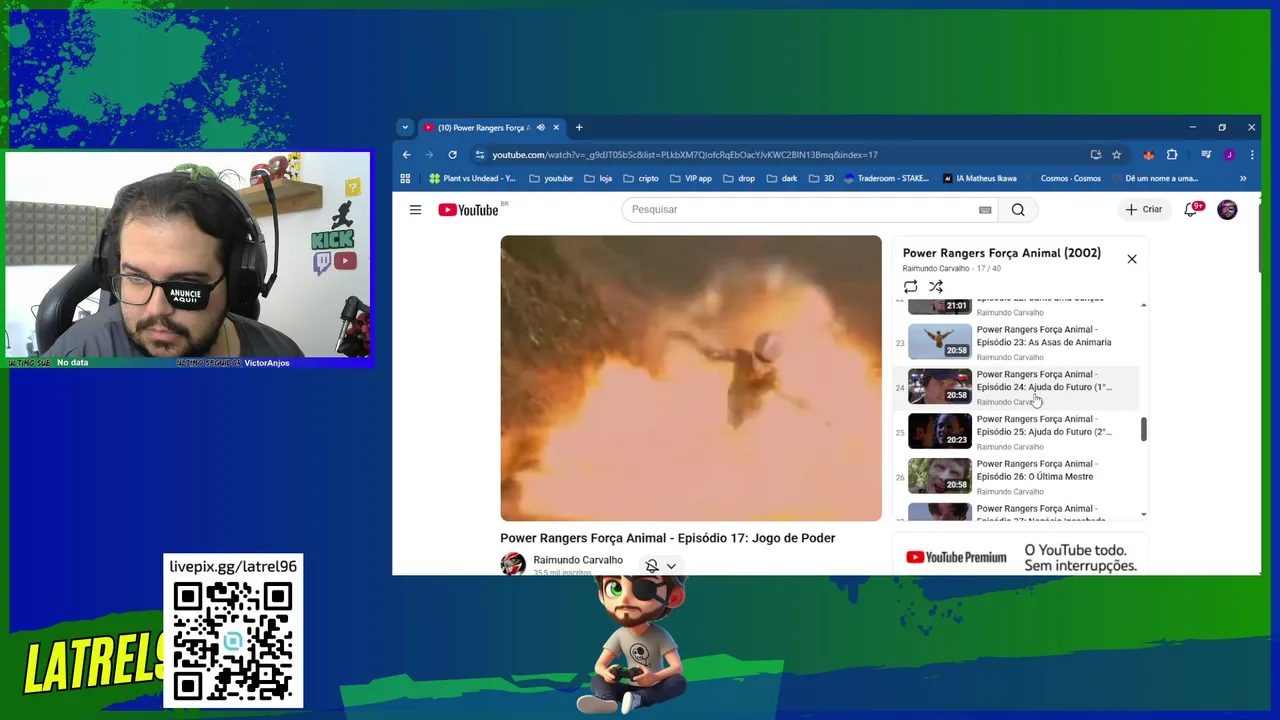The height and width of the screenshot is (720, 1280).
Task: Open the cripto bookmarks folder
Action: (x=641, y=179)
